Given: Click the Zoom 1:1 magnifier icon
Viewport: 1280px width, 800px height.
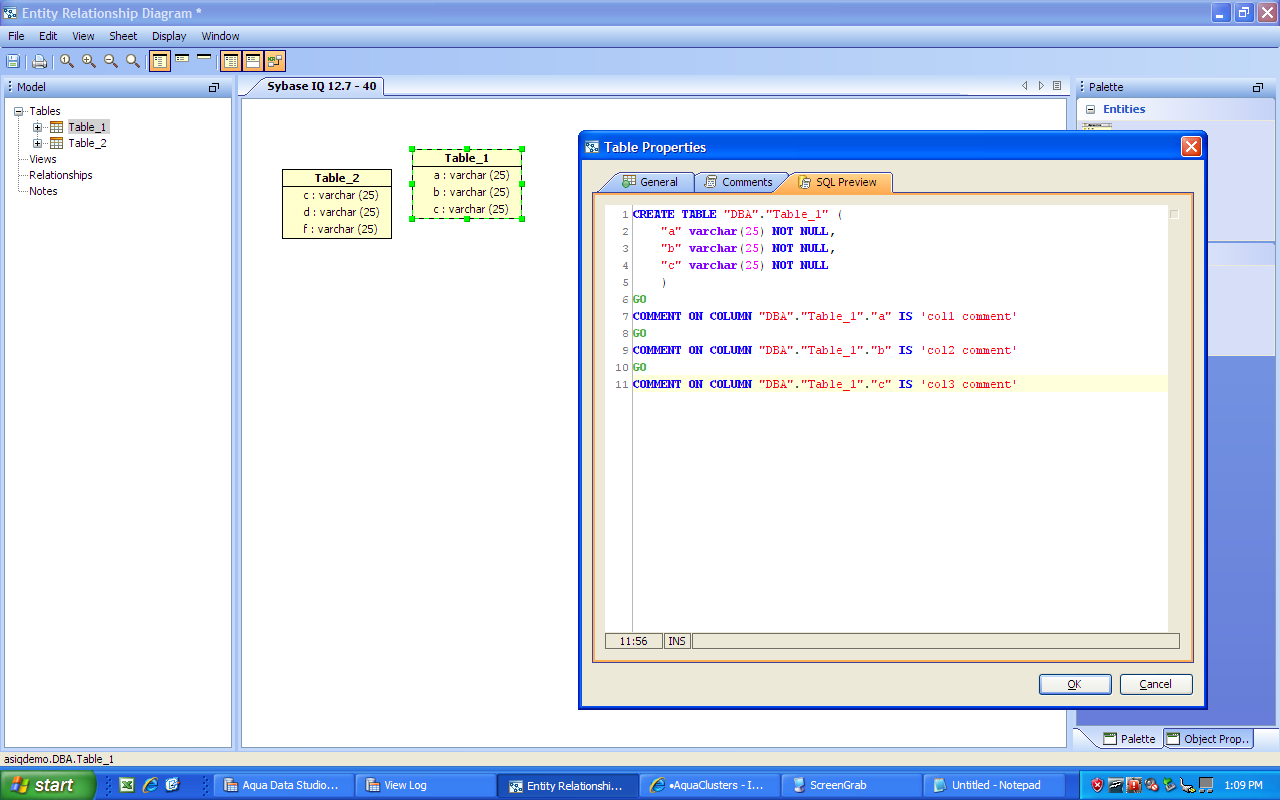Looking at the screenshot, I should click(x=67, y=61).
